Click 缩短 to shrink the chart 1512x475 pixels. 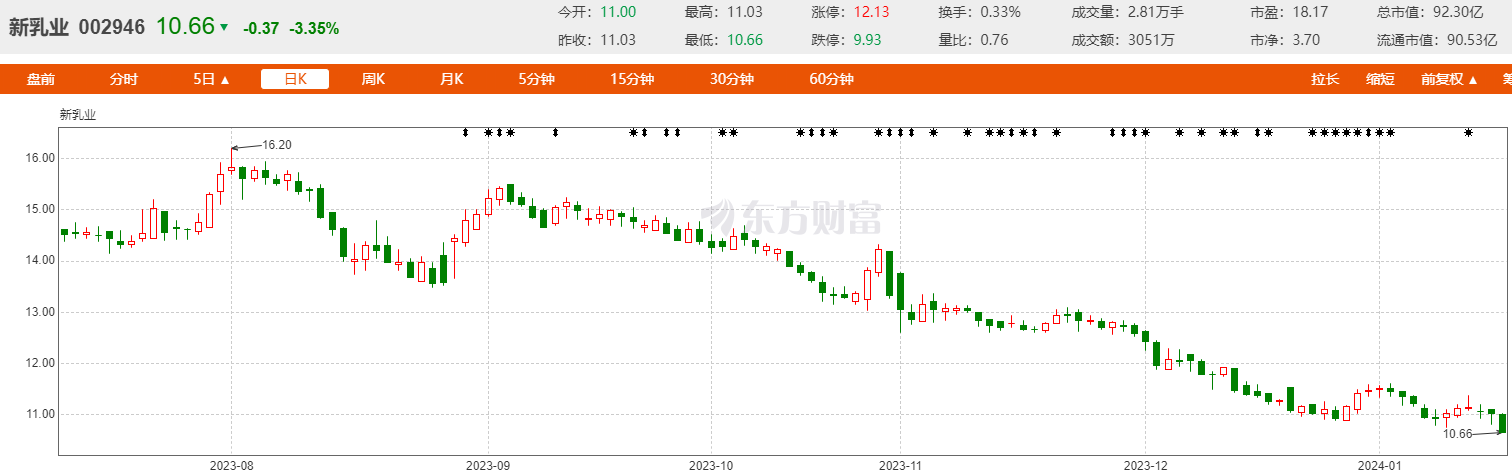point(1381,80)
